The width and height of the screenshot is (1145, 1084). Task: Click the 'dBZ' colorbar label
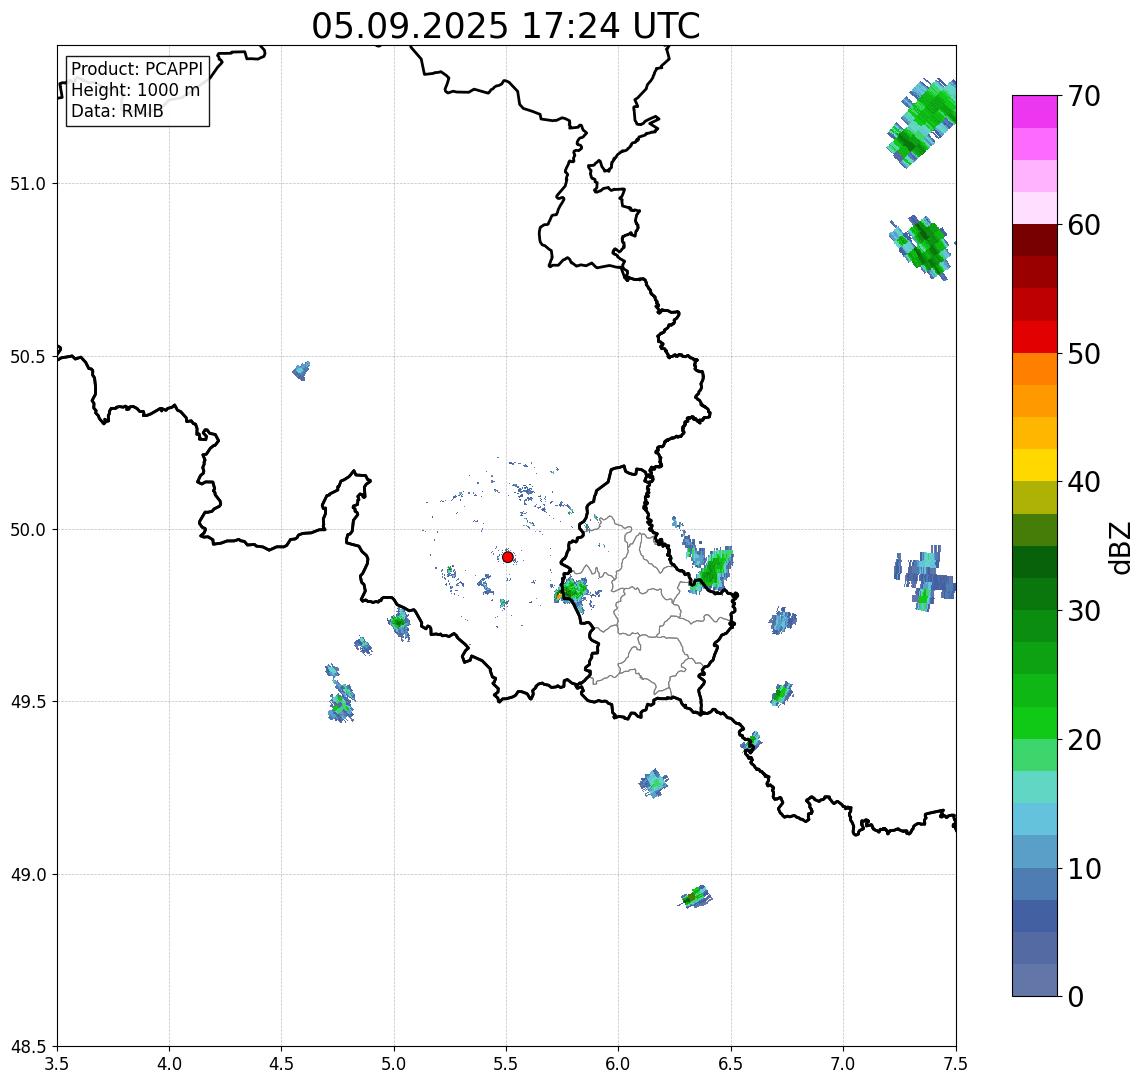pyautogui.click(x=1119, y=548)
